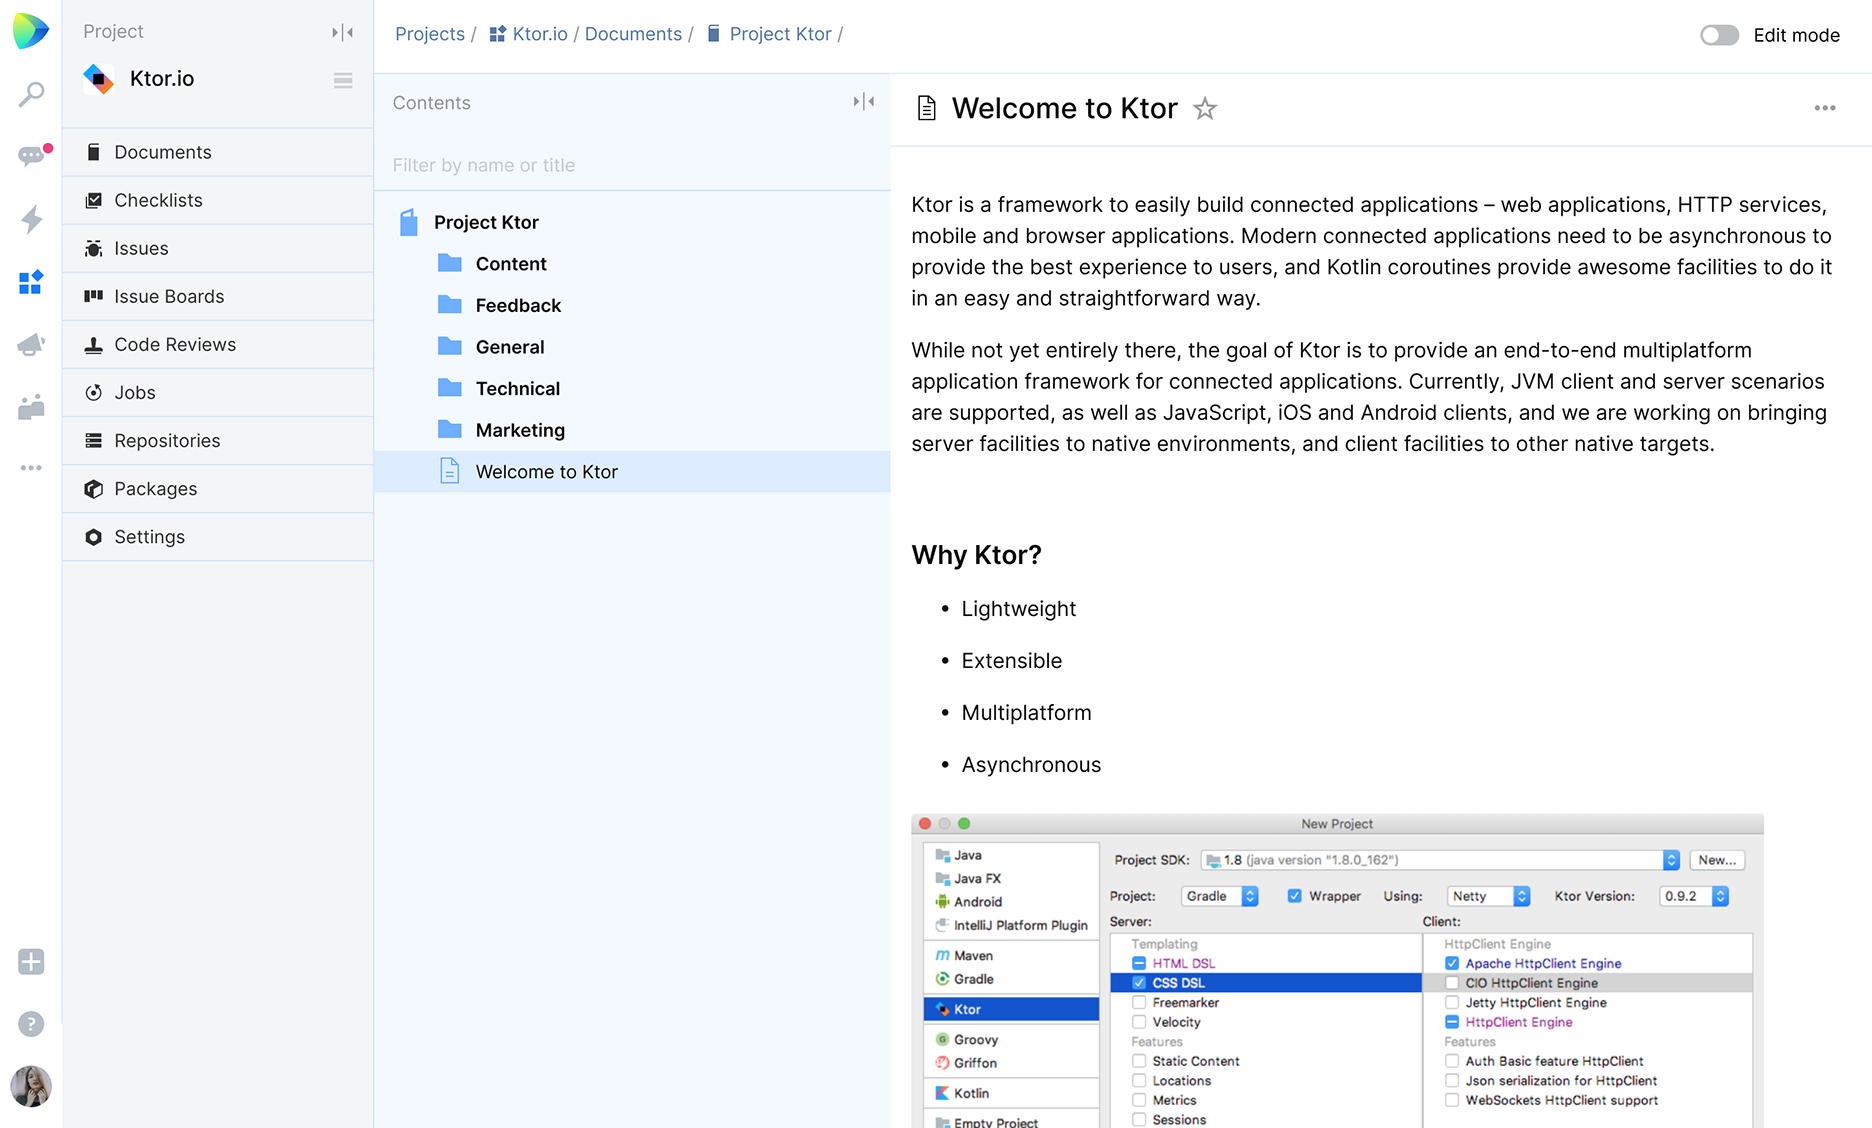Open document more-options ellipsis menu
Image resolution: width=1872 pixels, height=1128 pixels.
[1825, 108]
